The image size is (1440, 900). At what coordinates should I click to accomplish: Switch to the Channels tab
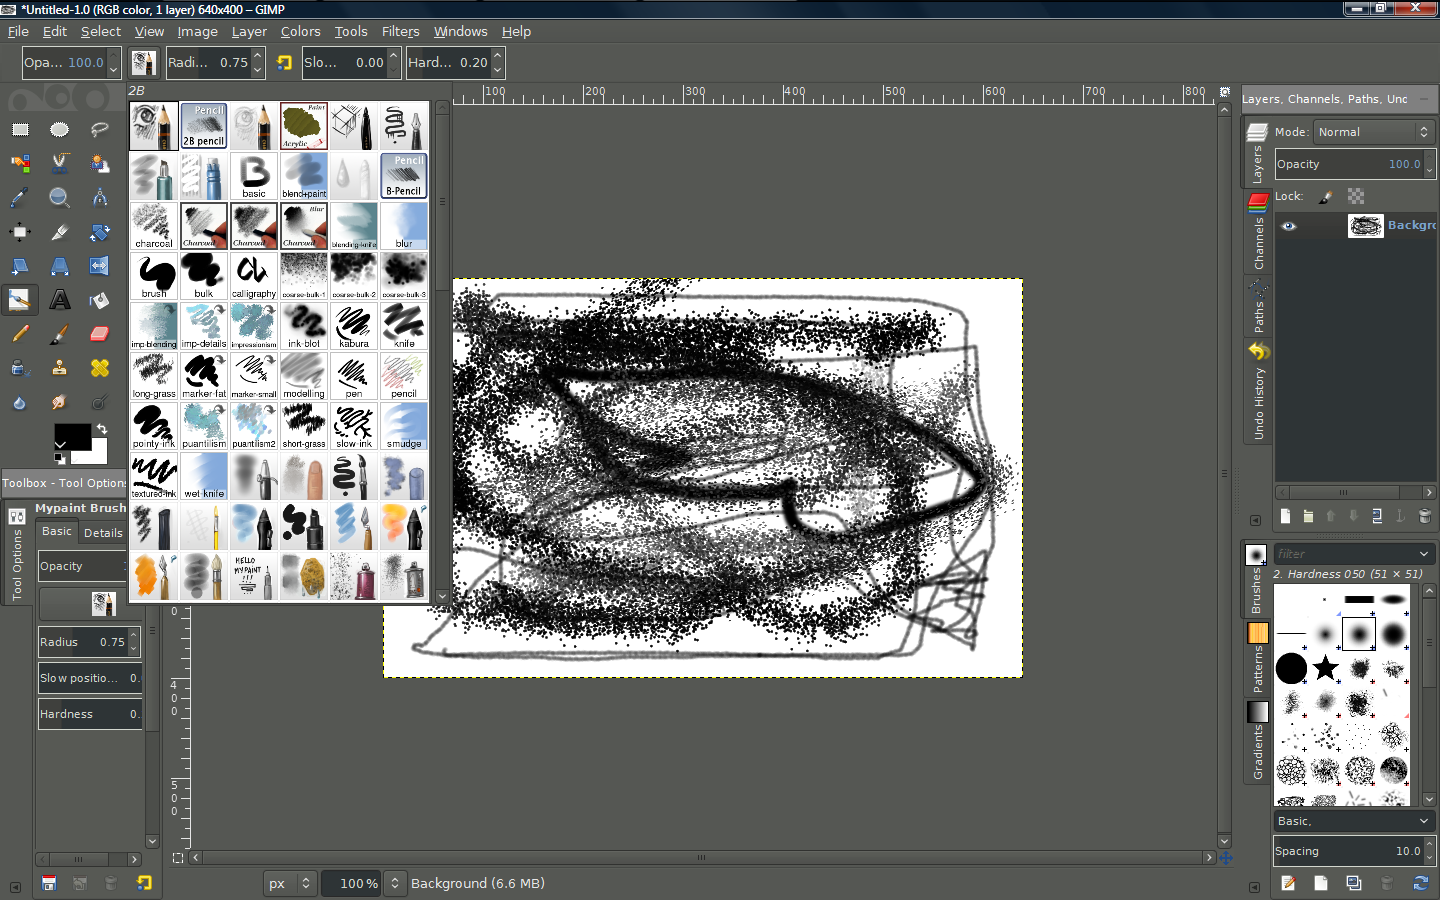1258,232
